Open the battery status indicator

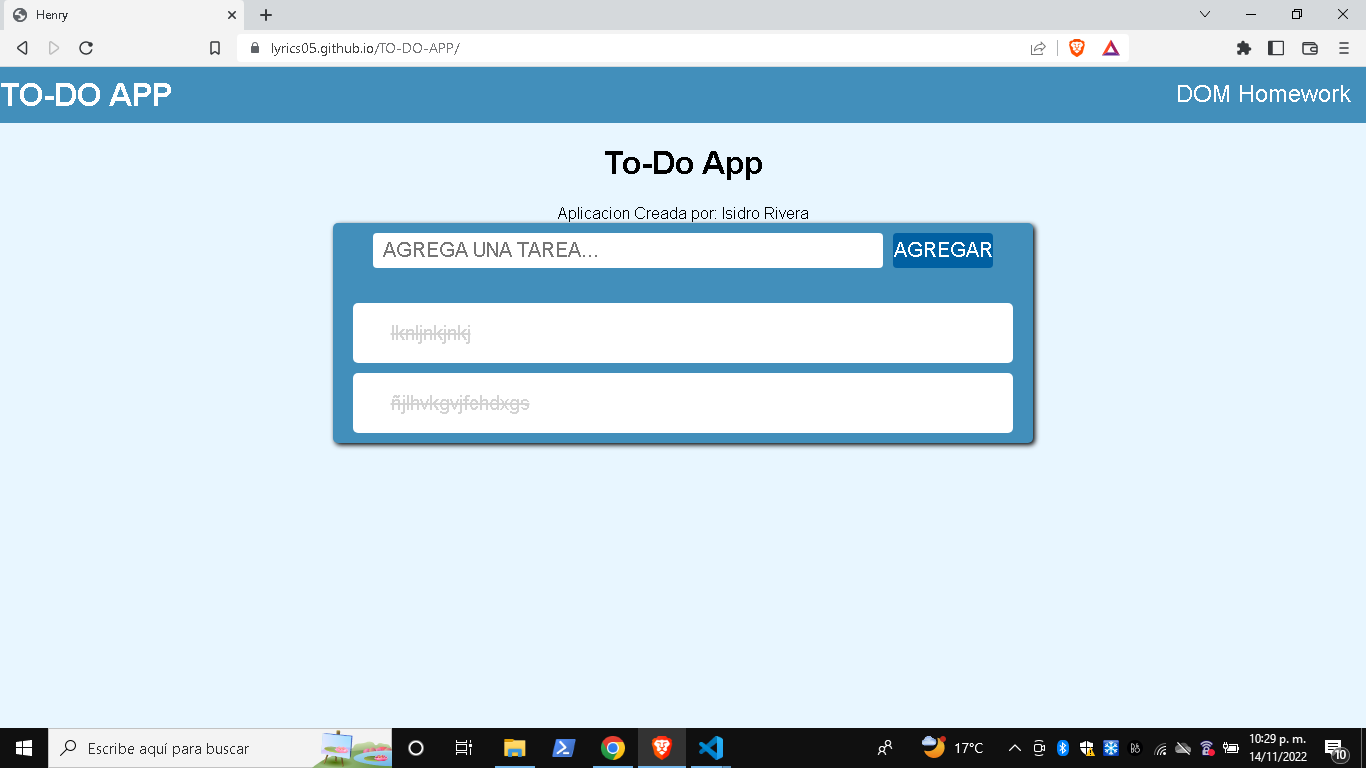coord(1232,747)
